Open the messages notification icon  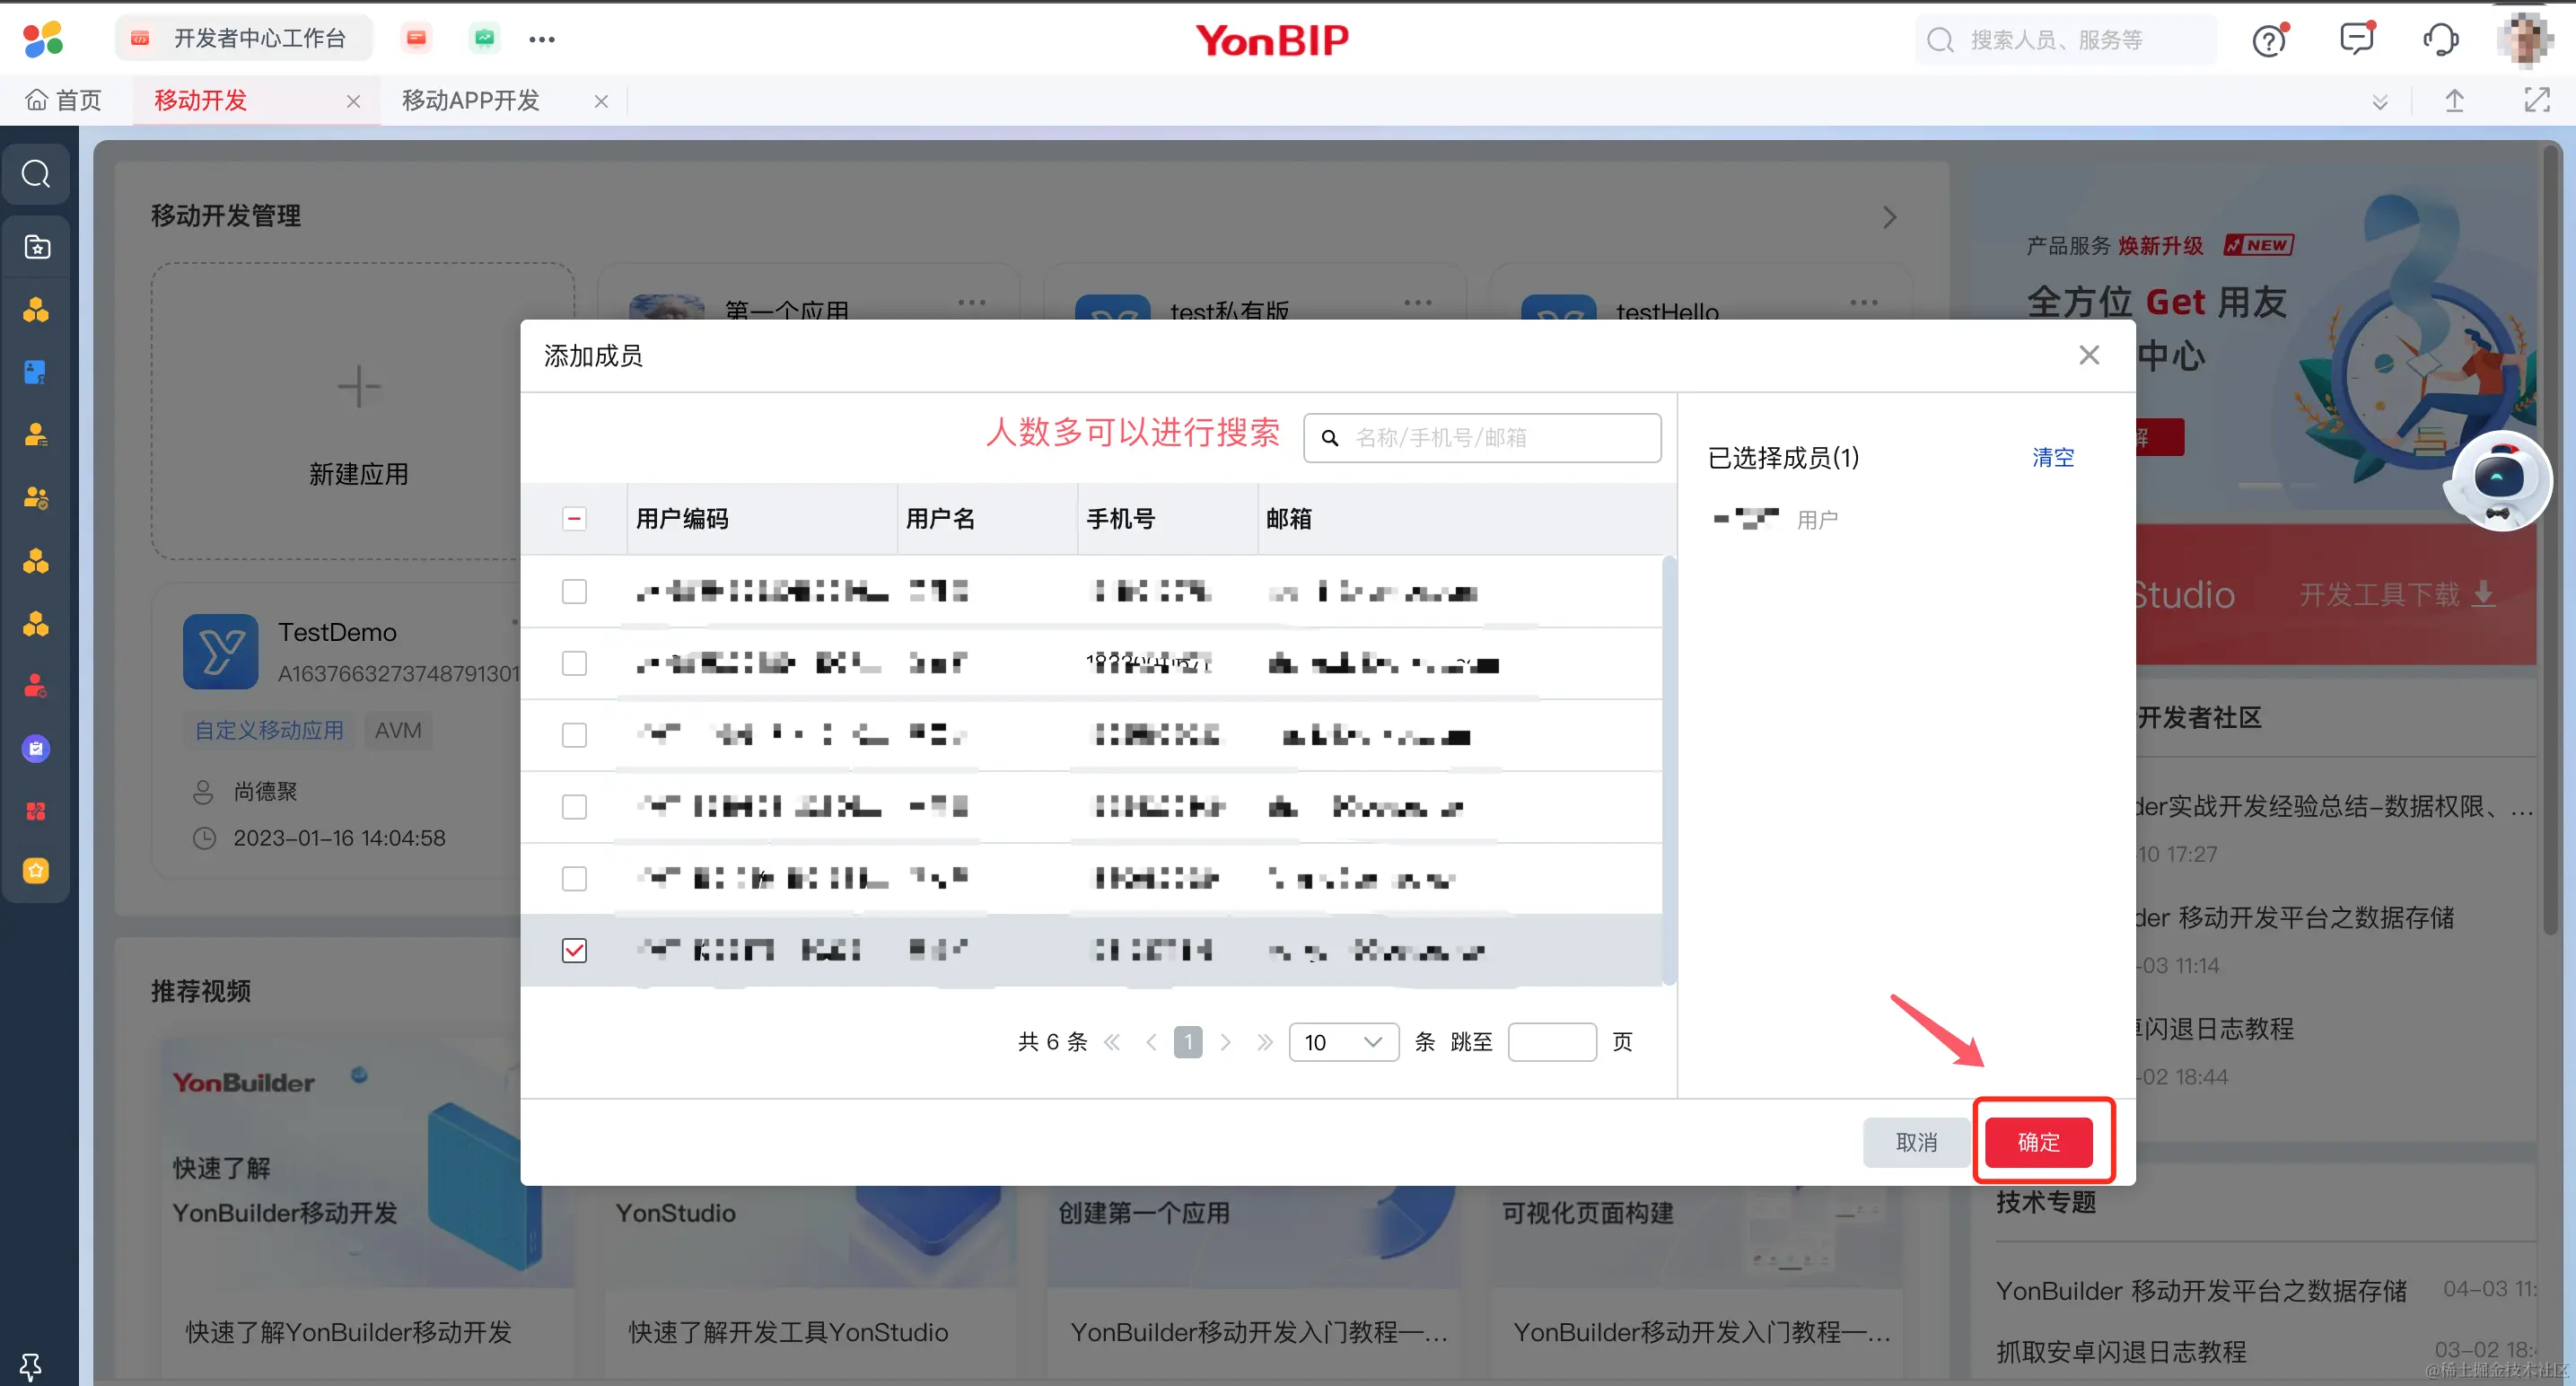[x=2357, y=39]
